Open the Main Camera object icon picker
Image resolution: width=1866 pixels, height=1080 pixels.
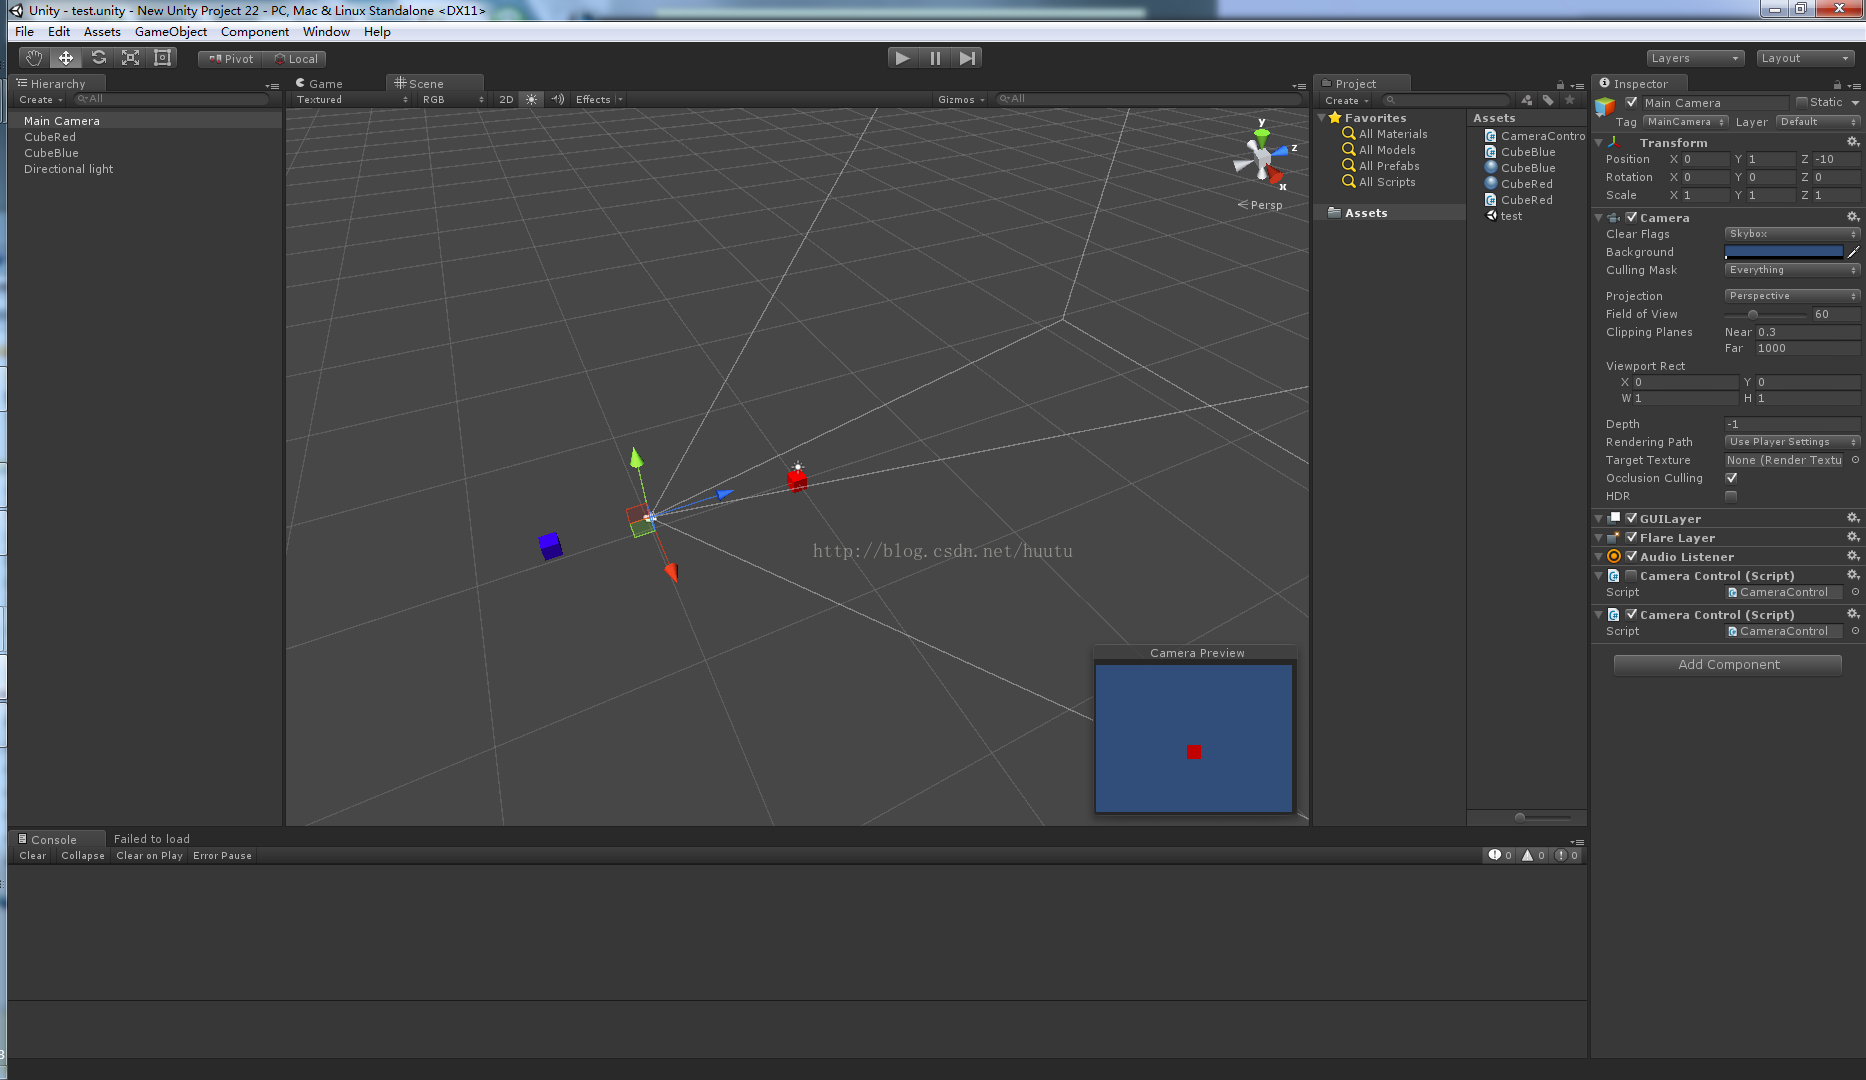[x=1605, y=105]
